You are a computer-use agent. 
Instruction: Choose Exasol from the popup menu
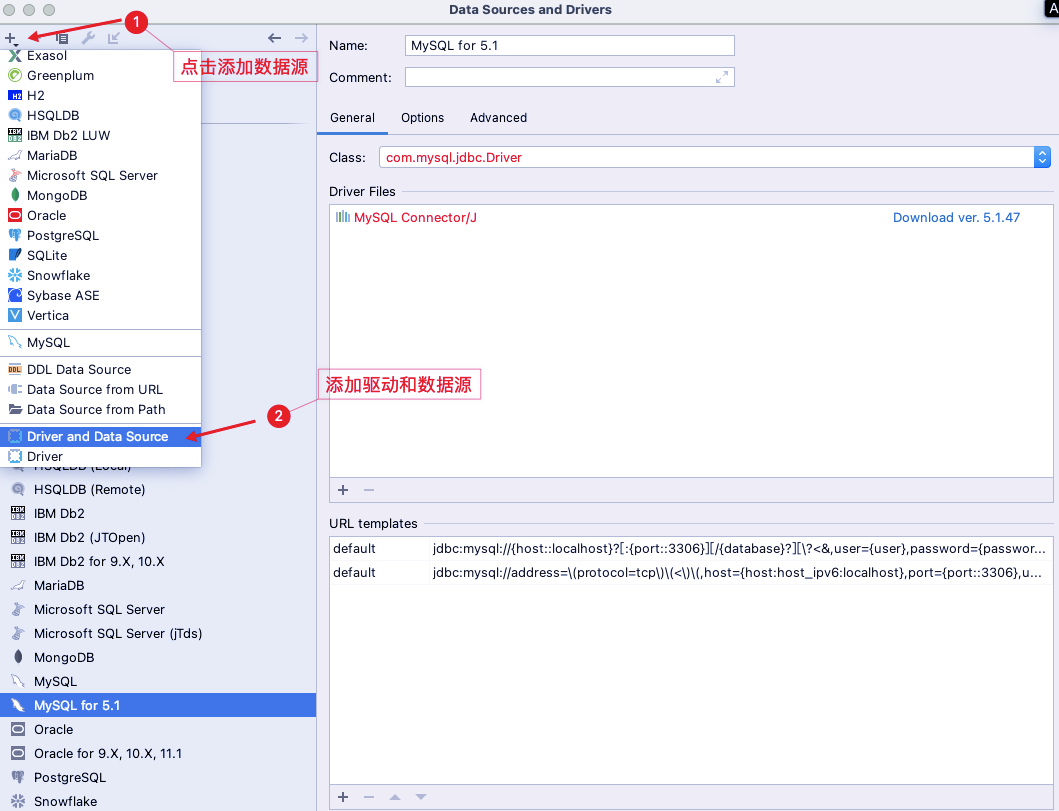(101, 56)
